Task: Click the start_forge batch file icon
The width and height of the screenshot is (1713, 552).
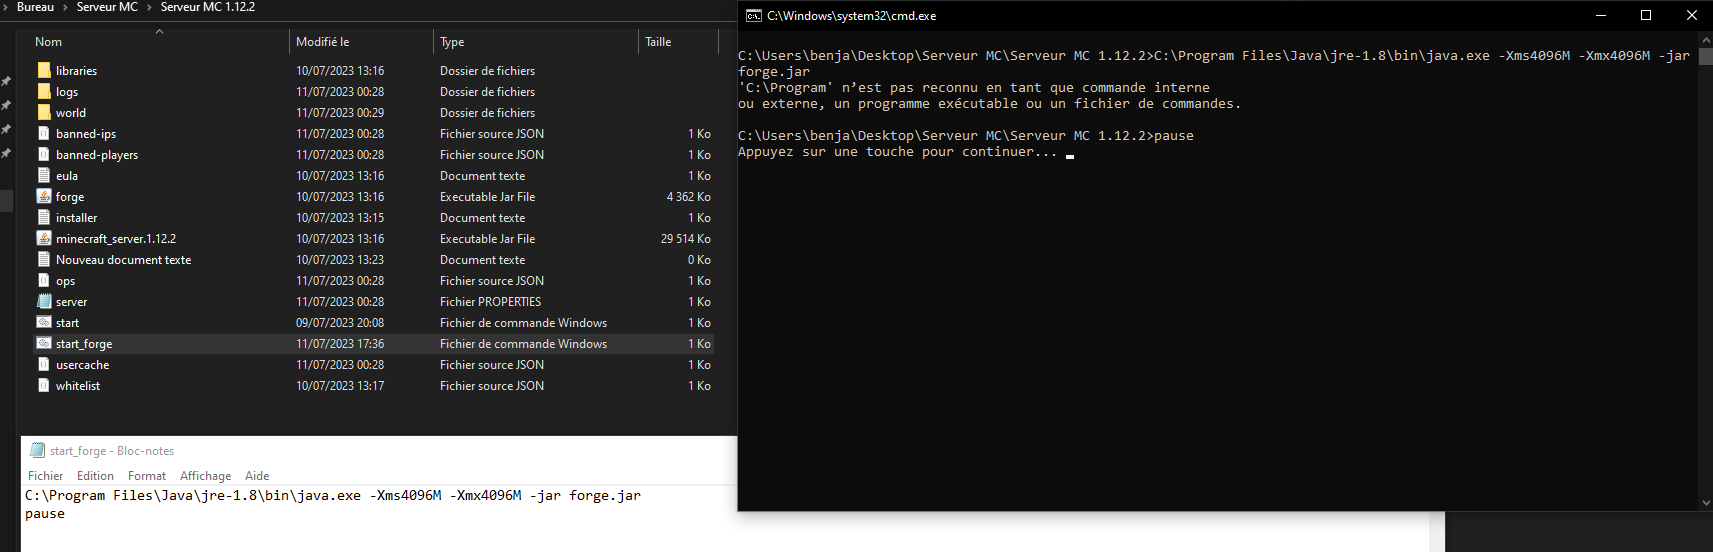Action: click(44, 344)
